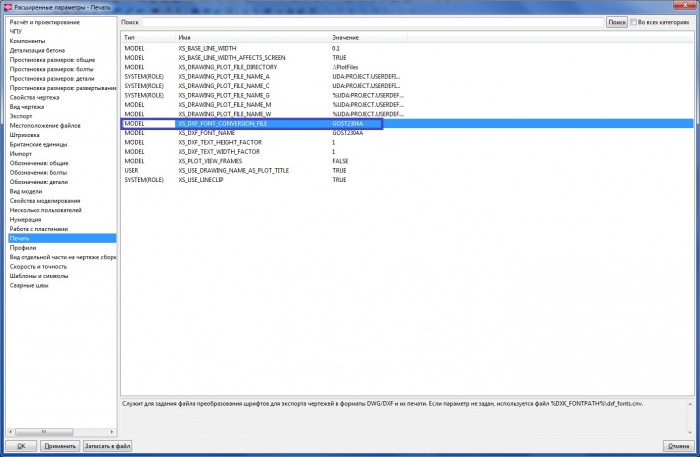The image size is (700, 457).
Task: Click description panel scrollbar down arrow
Action: coord(690,432)
